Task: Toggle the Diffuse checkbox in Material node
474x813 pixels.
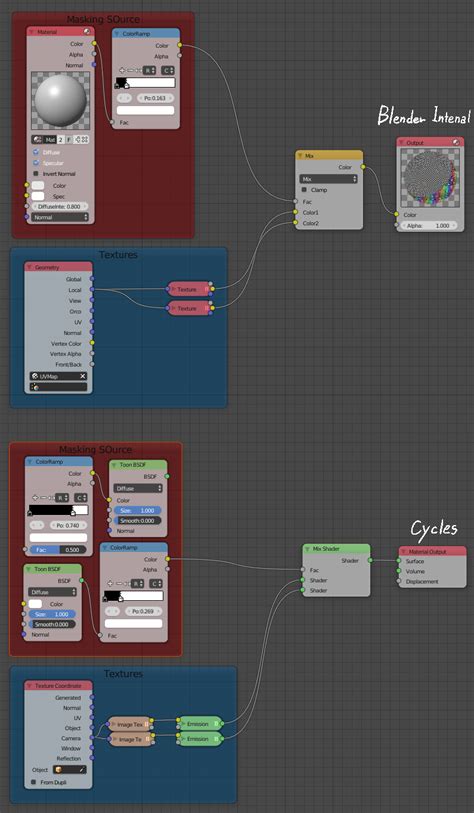Action: 36,152
